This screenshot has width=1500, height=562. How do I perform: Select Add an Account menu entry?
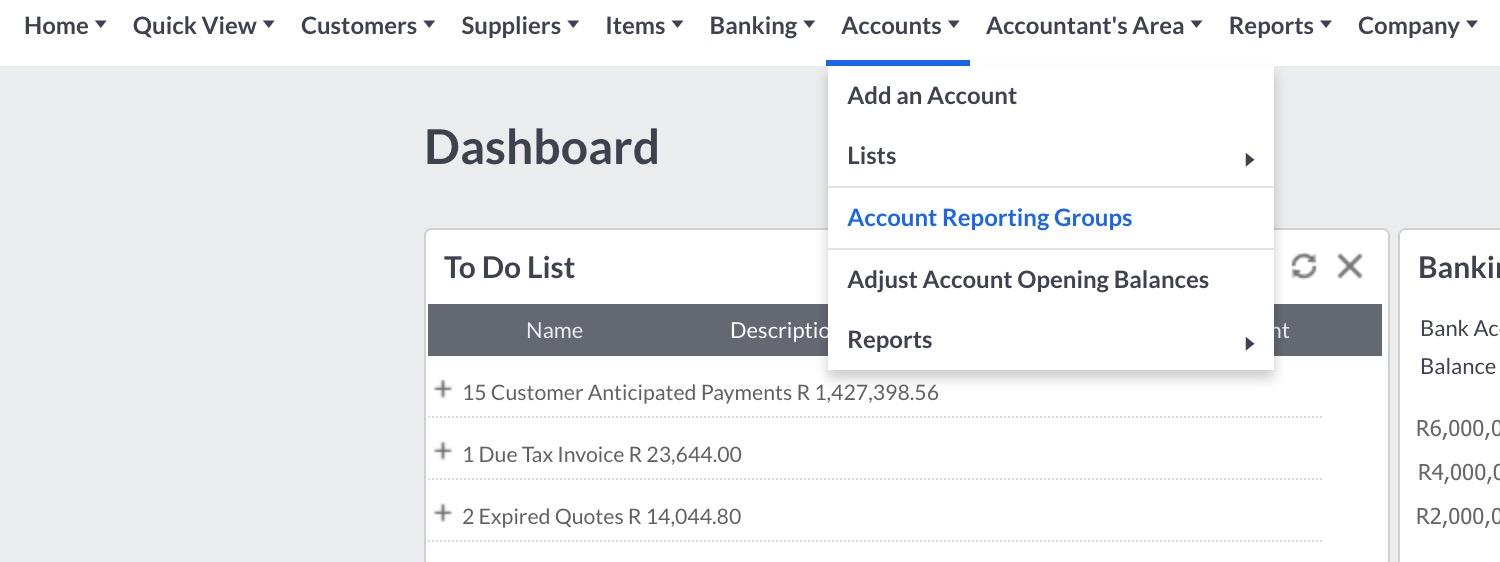[931, 96]
